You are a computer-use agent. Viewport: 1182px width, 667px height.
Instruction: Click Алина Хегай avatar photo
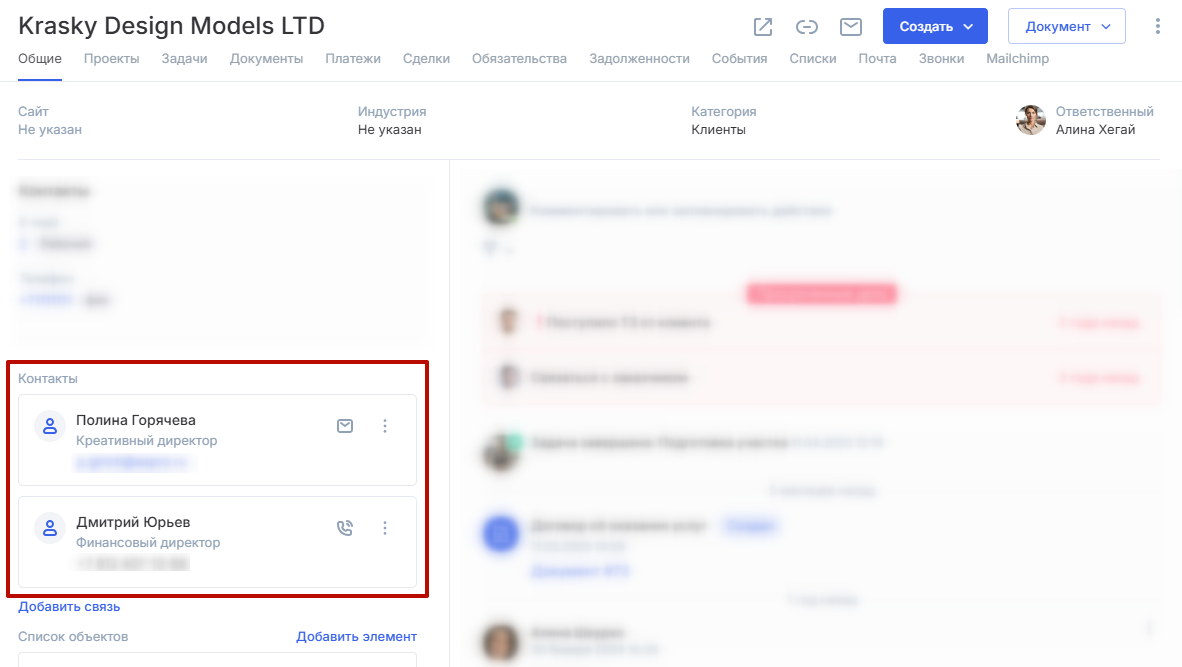pyautogui.click(x=1030, y=121)
